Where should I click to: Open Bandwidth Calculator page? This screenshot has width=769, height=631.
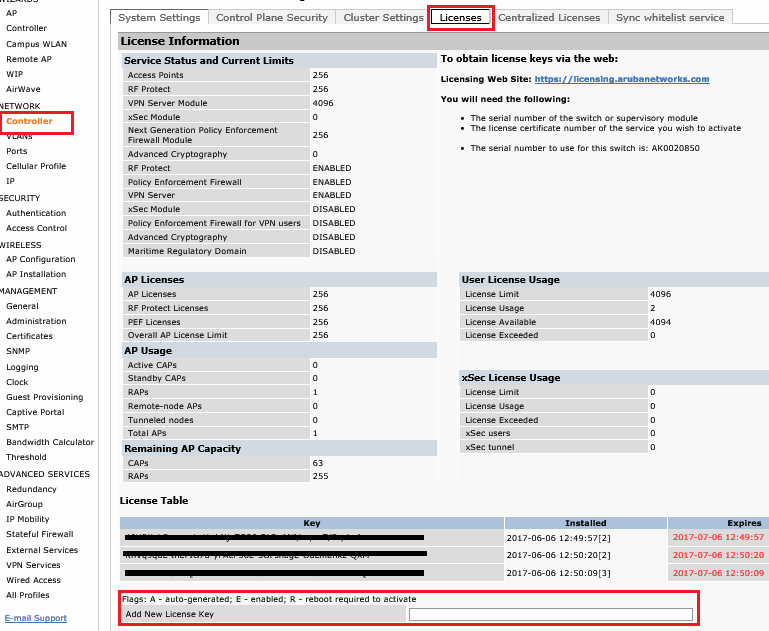(x=50, y=442)
